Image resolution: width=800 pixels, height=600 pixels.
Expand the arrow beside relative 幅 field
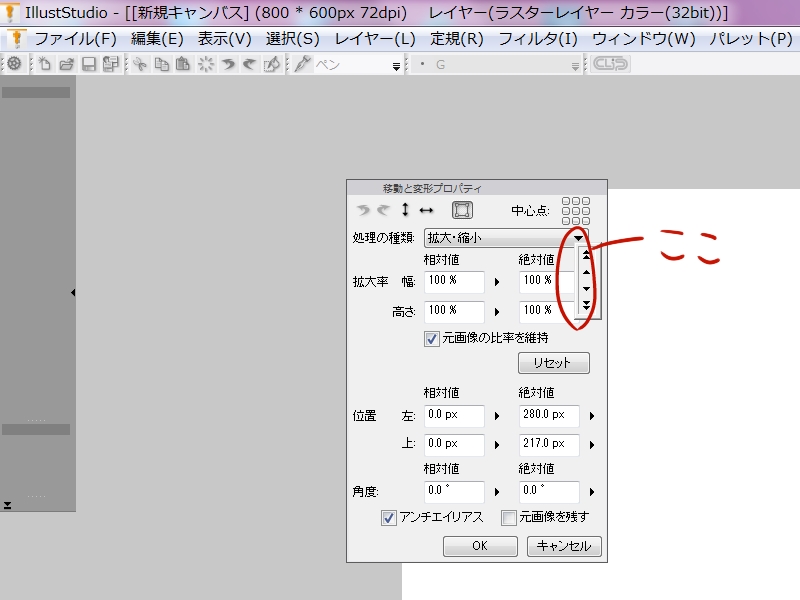pos(497,282)
